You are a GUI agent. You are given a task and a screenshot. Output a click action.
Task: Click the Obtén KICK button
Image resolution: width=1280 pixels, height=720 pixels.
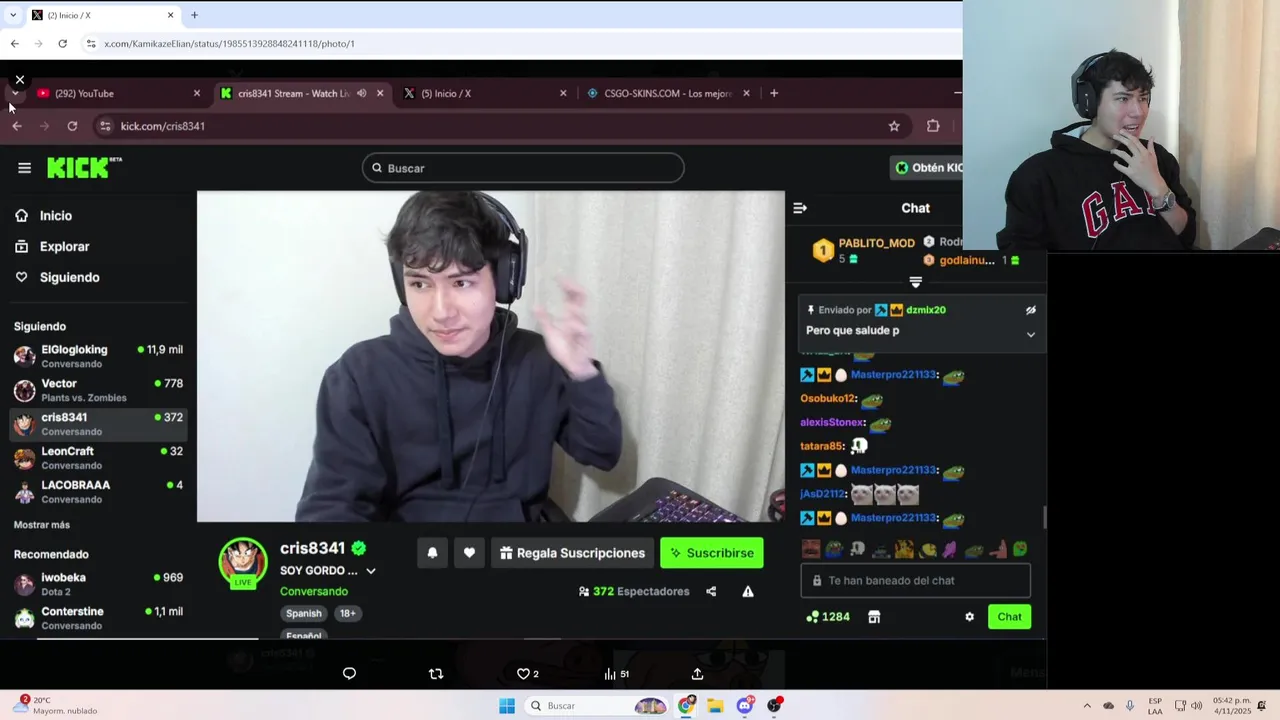[926, 168]
